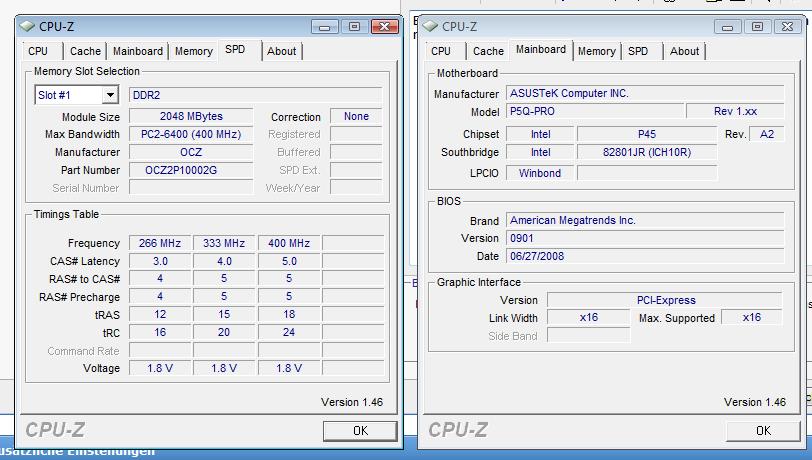Click CPU-Z title icon in left window

click(26, 26)
